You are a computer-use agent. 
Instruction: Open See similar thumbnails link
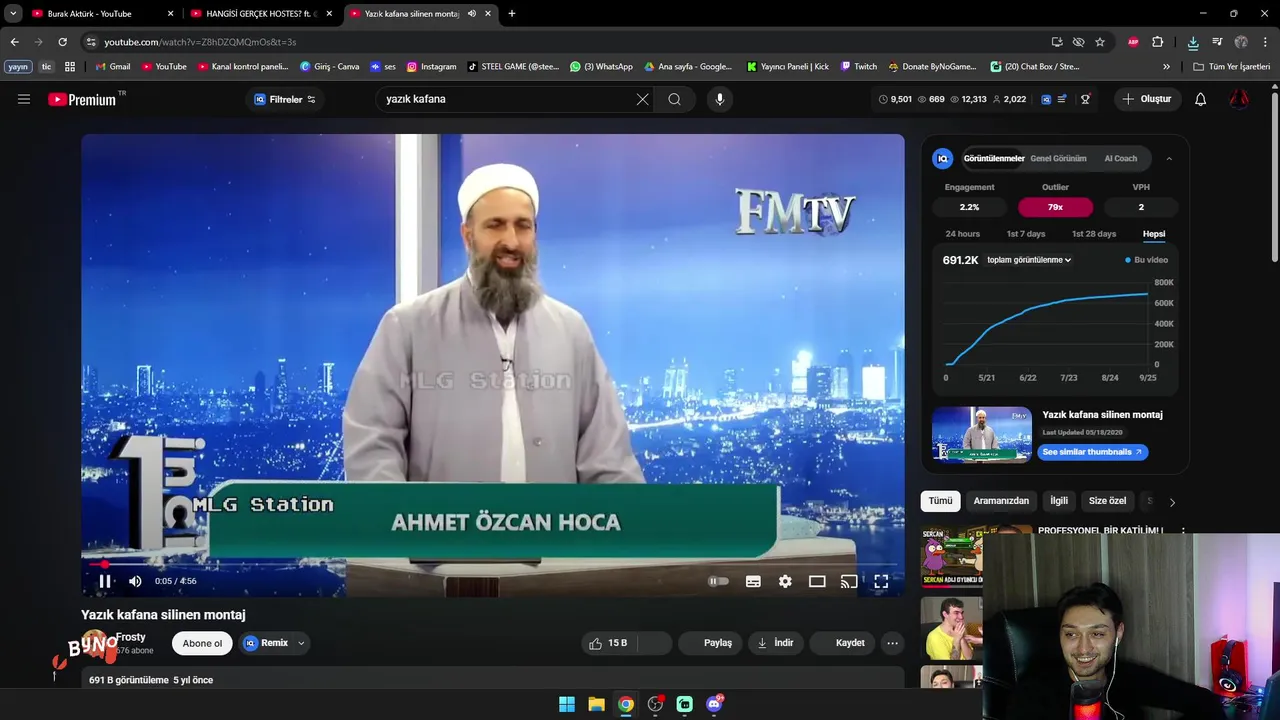[1092, 452]
